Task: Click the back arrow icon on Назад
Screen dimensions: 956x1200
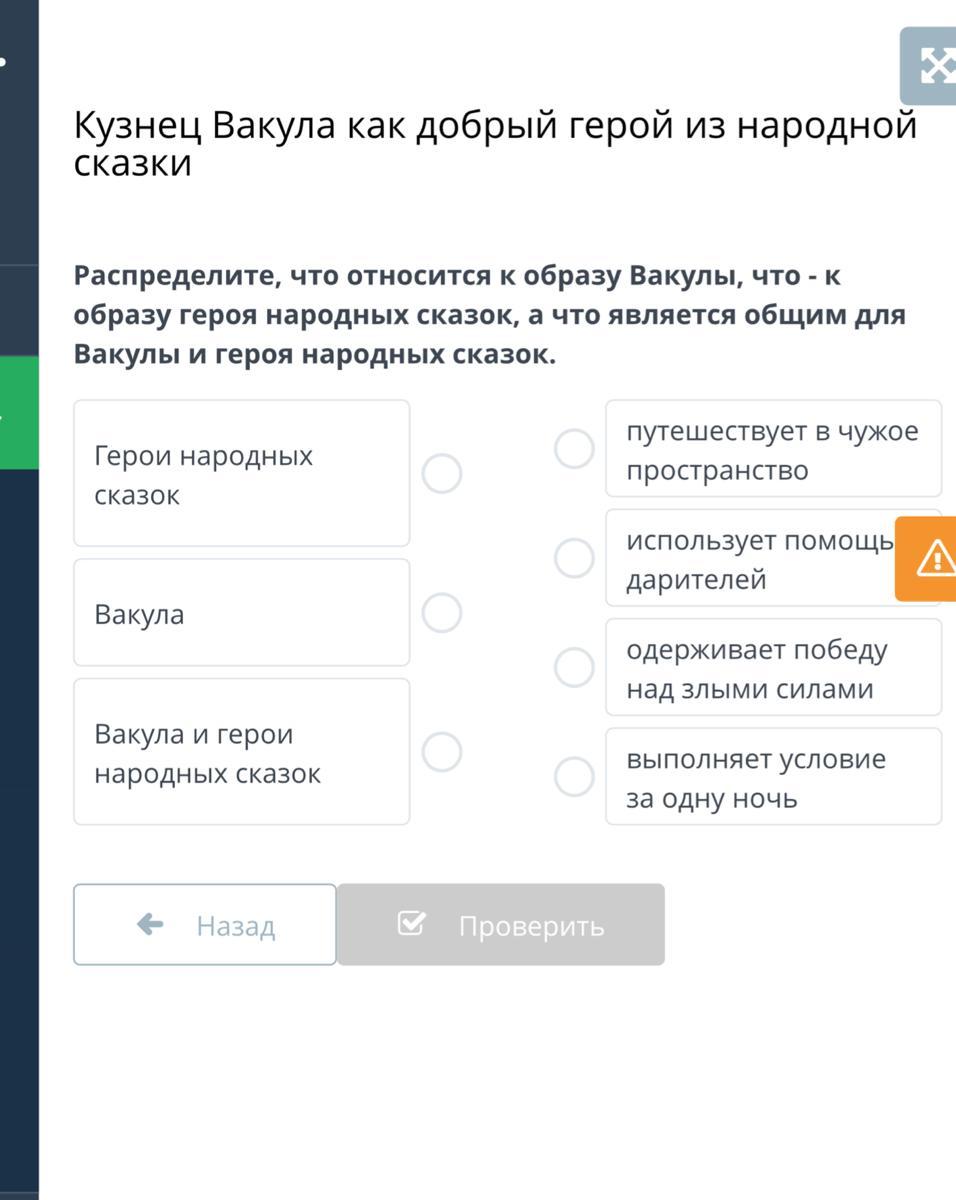Action: click(150, 924)
